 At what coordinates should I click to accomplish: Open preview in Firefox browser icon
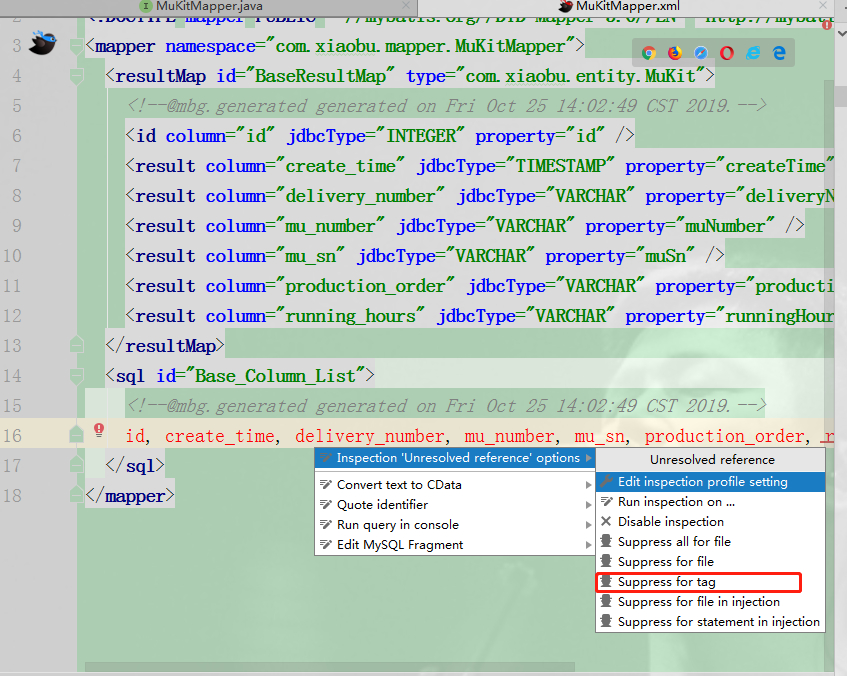tap(675, 53)
